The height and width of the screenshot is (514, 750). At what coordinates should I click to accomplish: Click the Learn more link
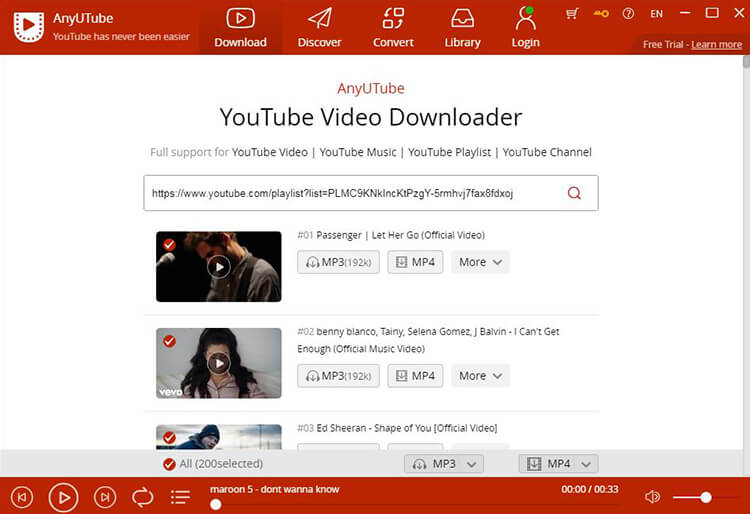(x=717, y=44)
